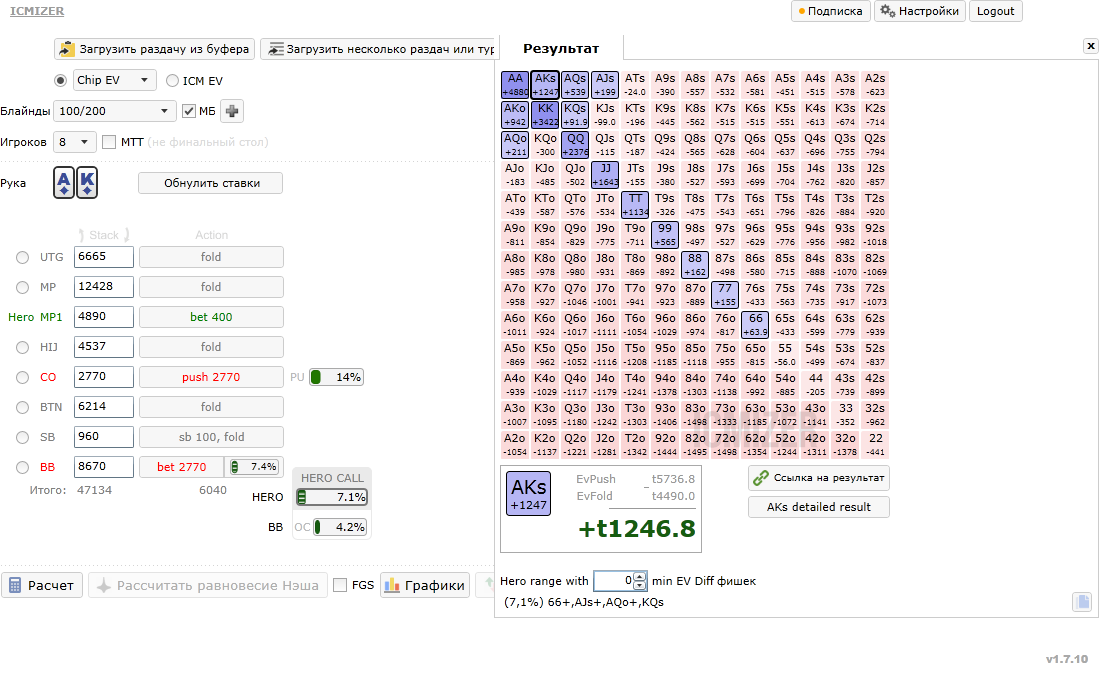The height and width of the screenshot is (678, 1100).
Task: Select the 88 hand cell
Action: point(695,265)
